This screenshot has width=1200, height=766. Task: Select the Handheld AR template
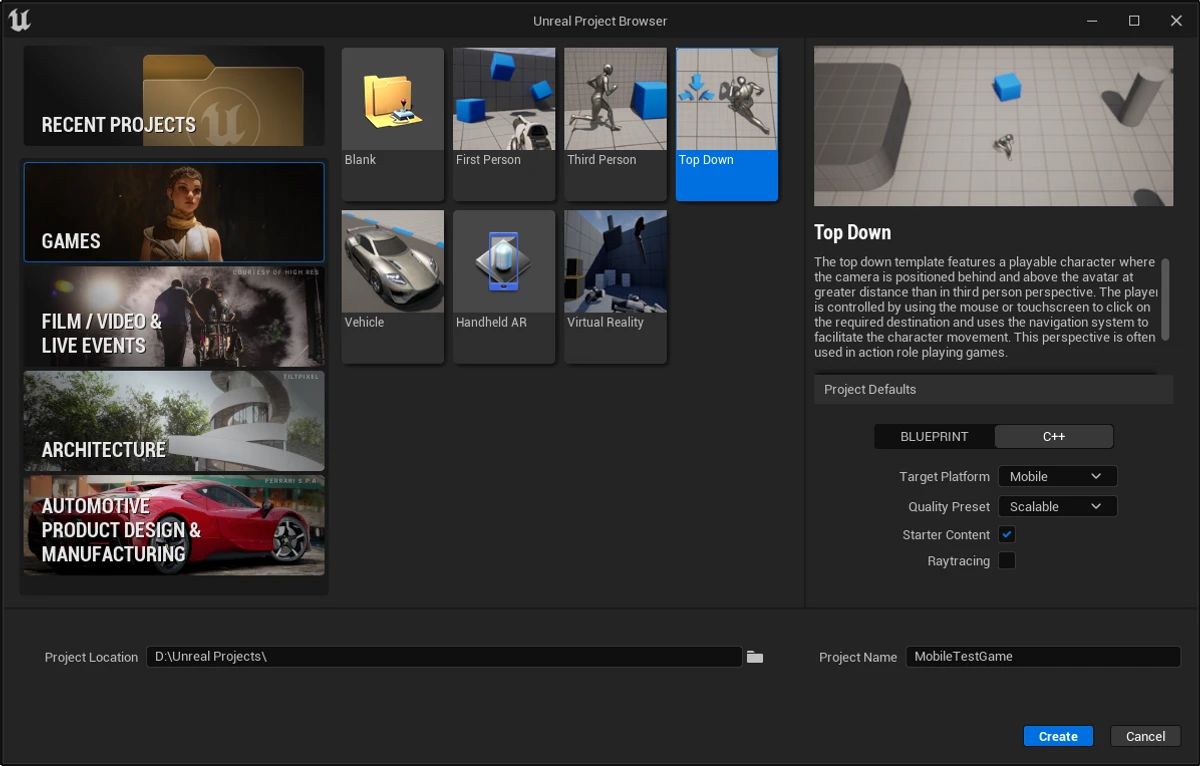click(504, 286)
